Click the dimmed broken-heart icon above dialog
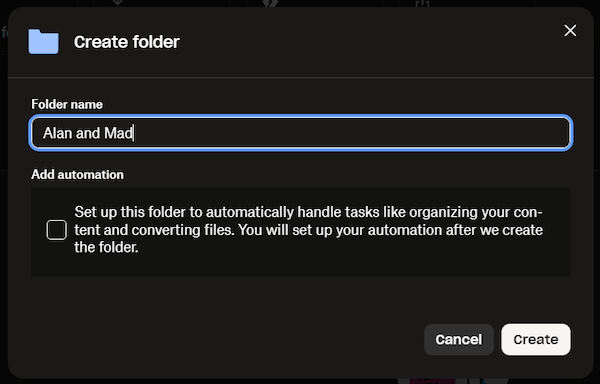The width and height of the screenshot is (600, 384). pyautogui.click(x=270, y=3)
